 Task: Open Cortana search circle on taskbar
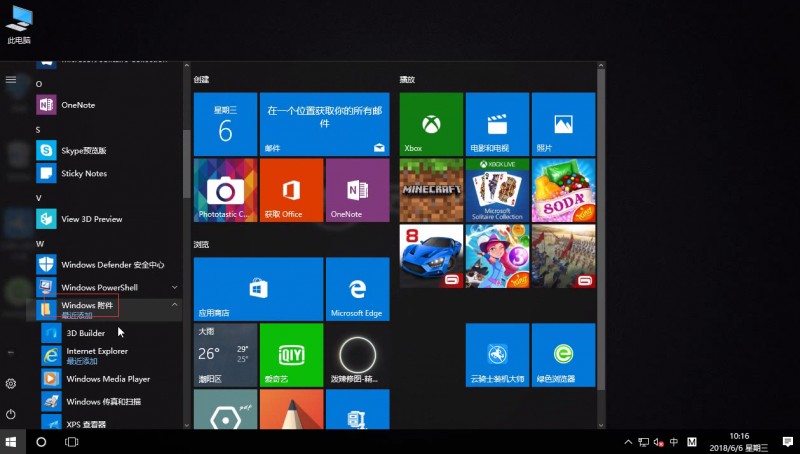(41, 442)
